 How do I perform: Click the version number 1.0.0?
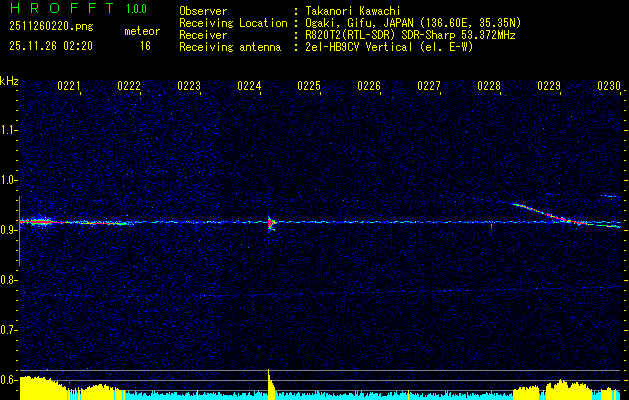pyautogui.click(x=136, y=9)
